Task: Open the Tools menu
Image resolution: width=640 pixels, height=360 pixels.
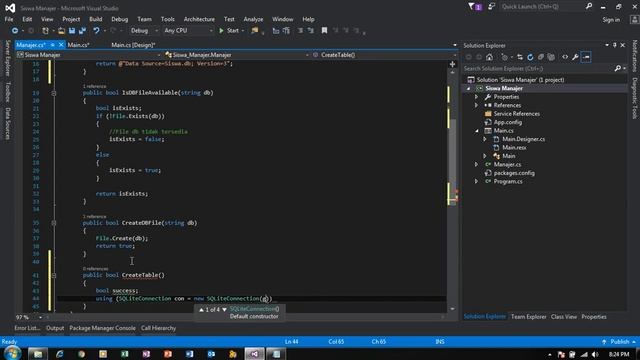Action: (167, 19)
